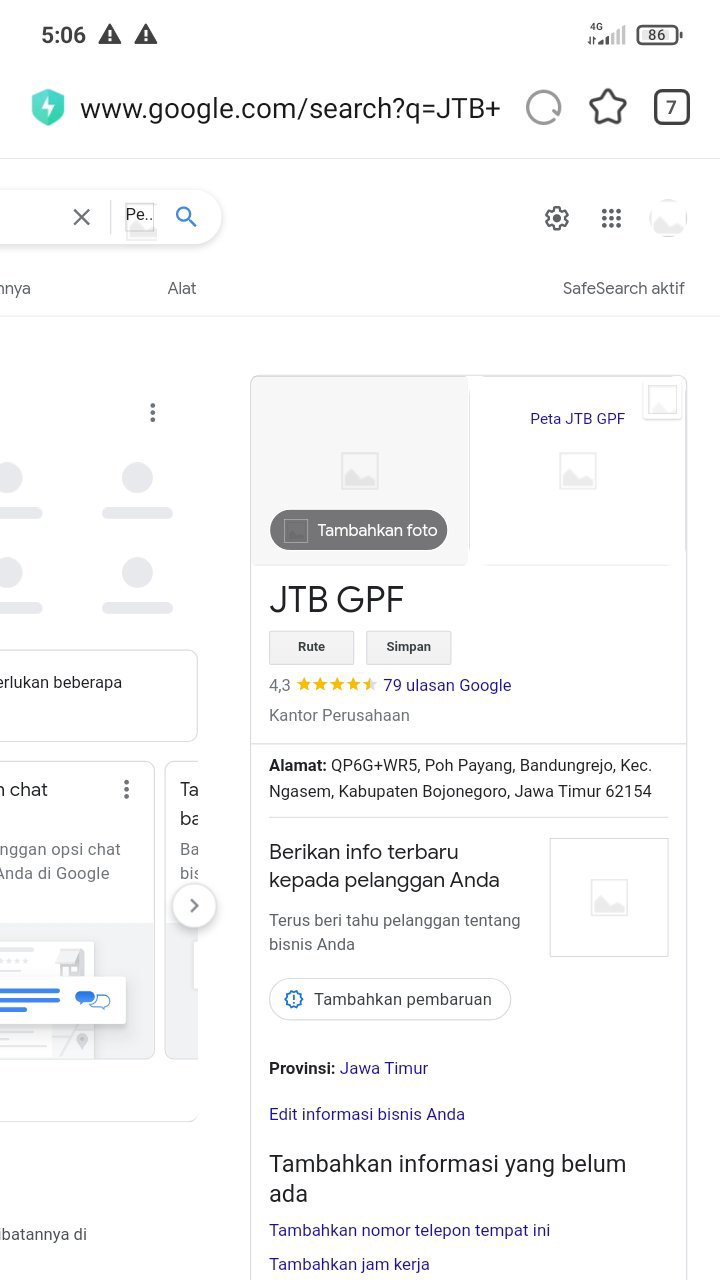Open Google settings gear icon

(557, 218)
